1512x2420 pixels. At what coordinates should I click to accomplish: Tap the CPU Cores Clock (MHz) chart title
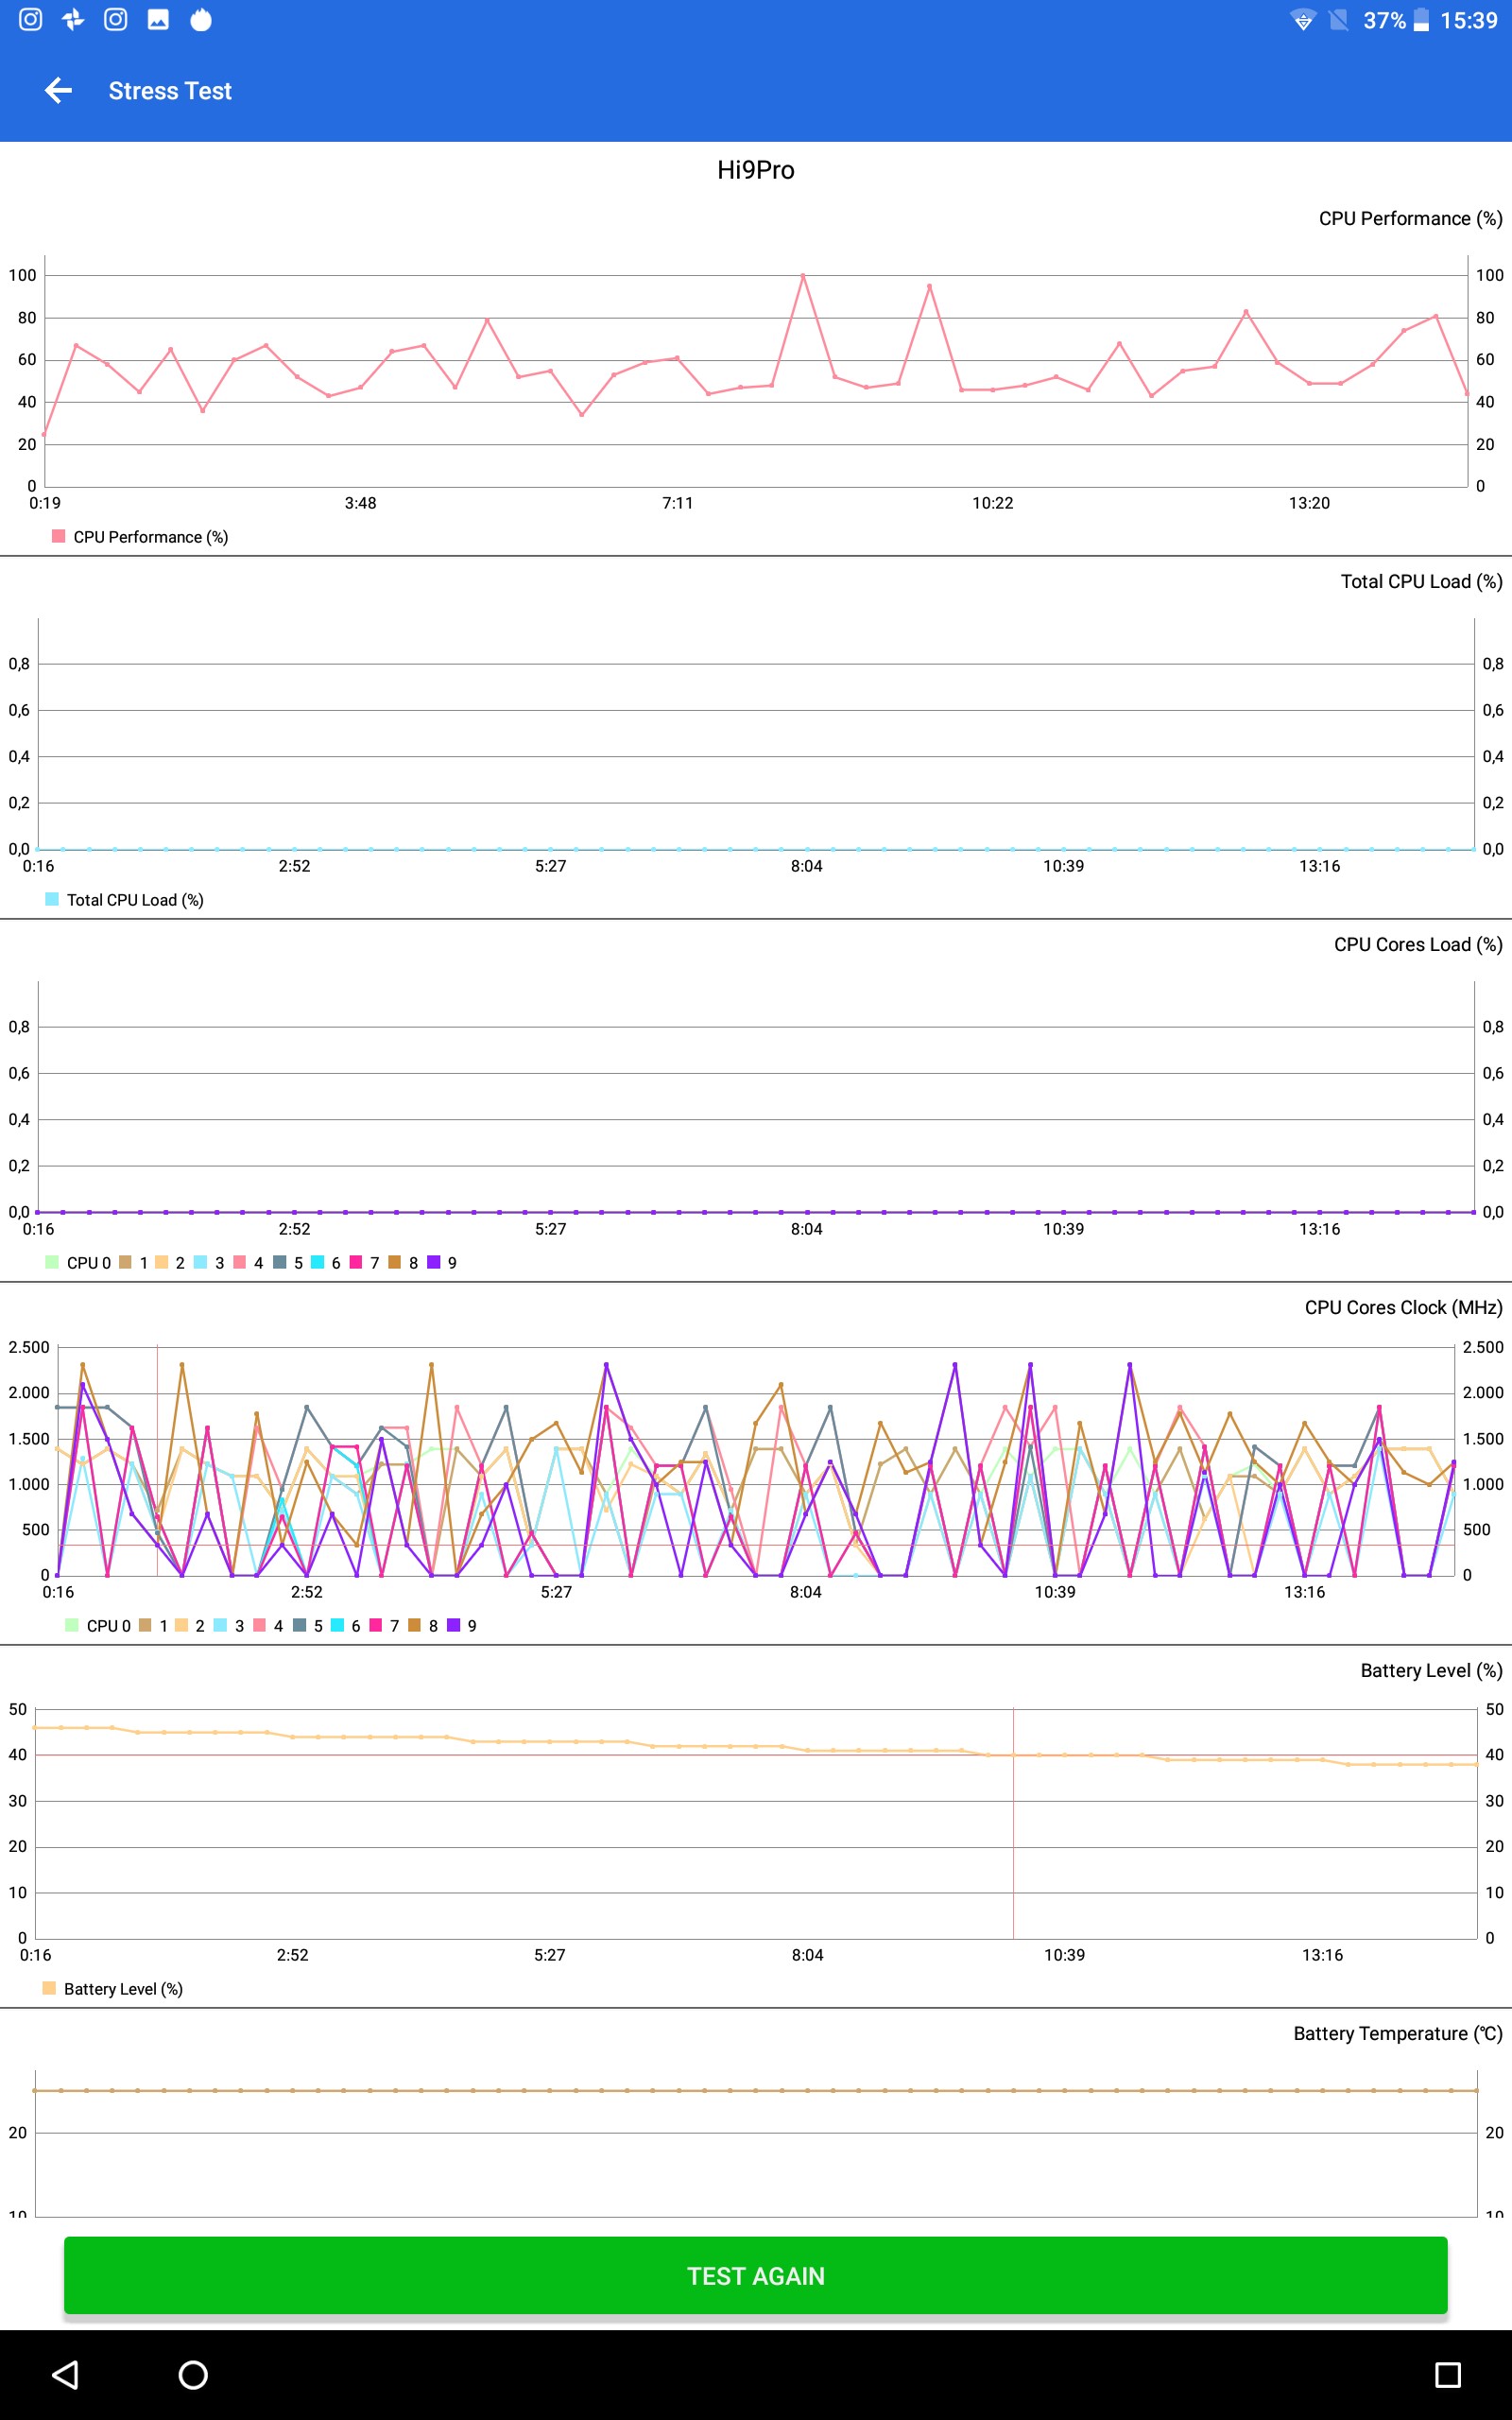(x=1403, y=1307)
